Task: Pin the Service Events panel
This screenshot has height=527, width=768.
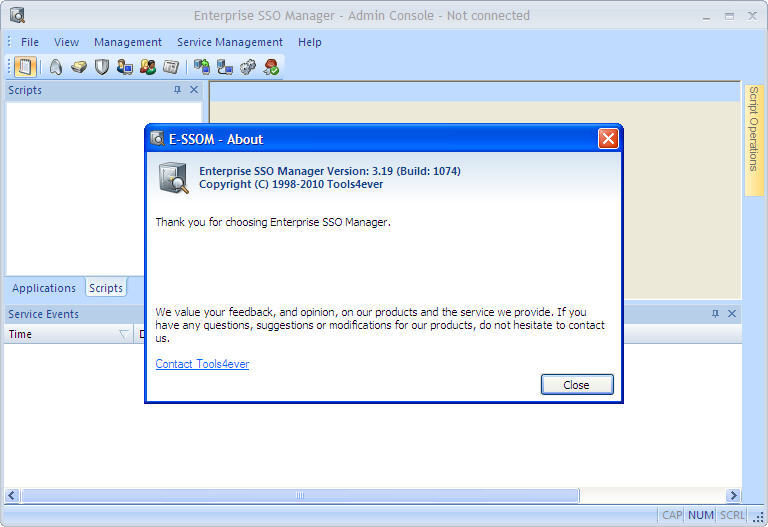Action: (x=715, y=313)
